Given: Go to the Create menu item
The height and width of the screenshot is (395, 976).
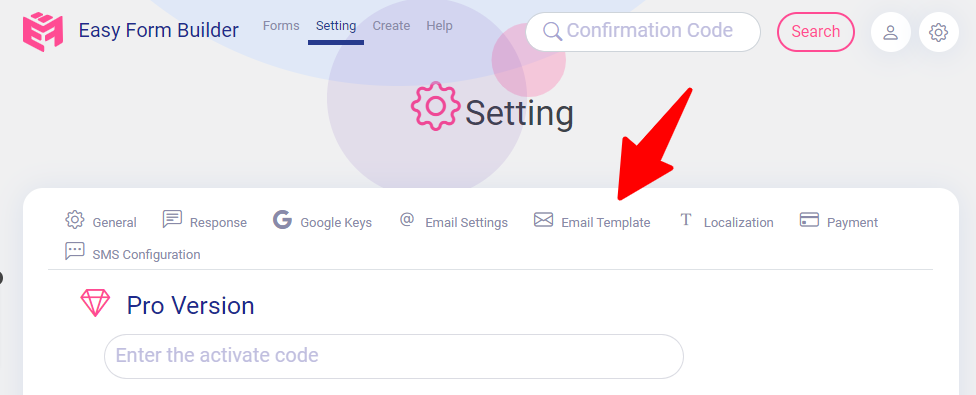Looking at the screenshot, I should 391,26.
